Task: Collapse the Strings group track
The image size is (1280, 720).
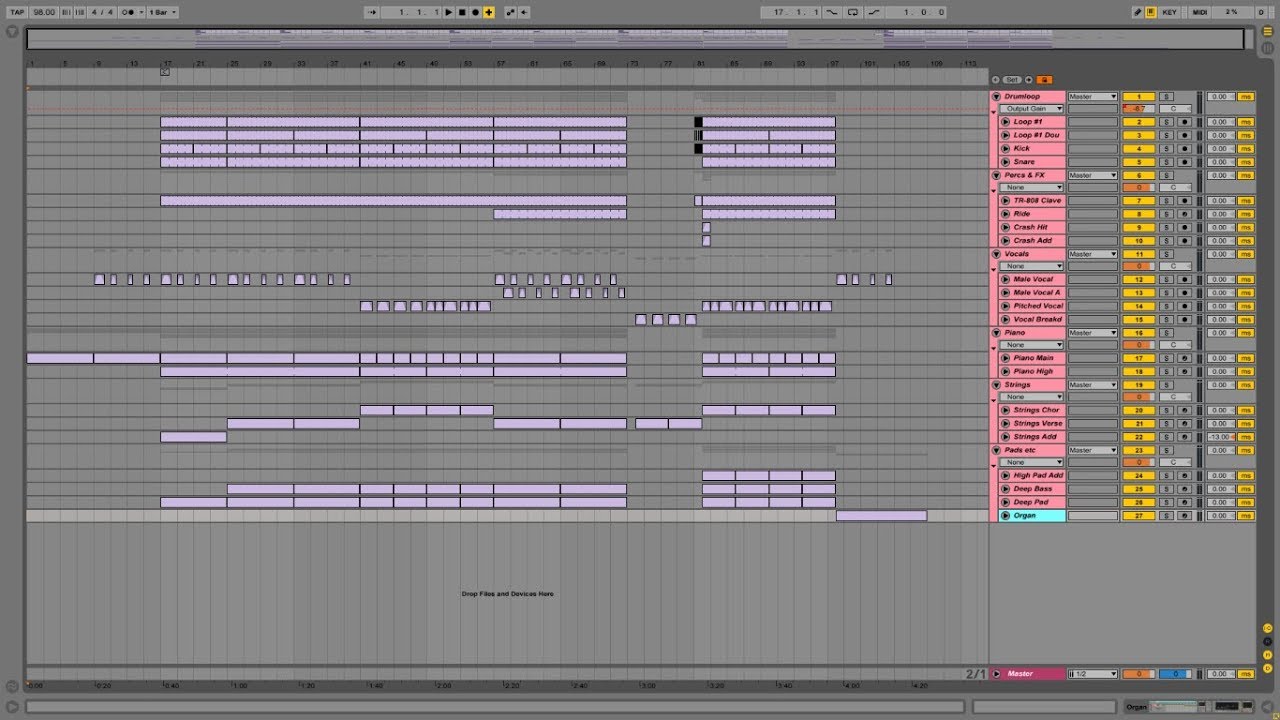Action: (996, 385)
